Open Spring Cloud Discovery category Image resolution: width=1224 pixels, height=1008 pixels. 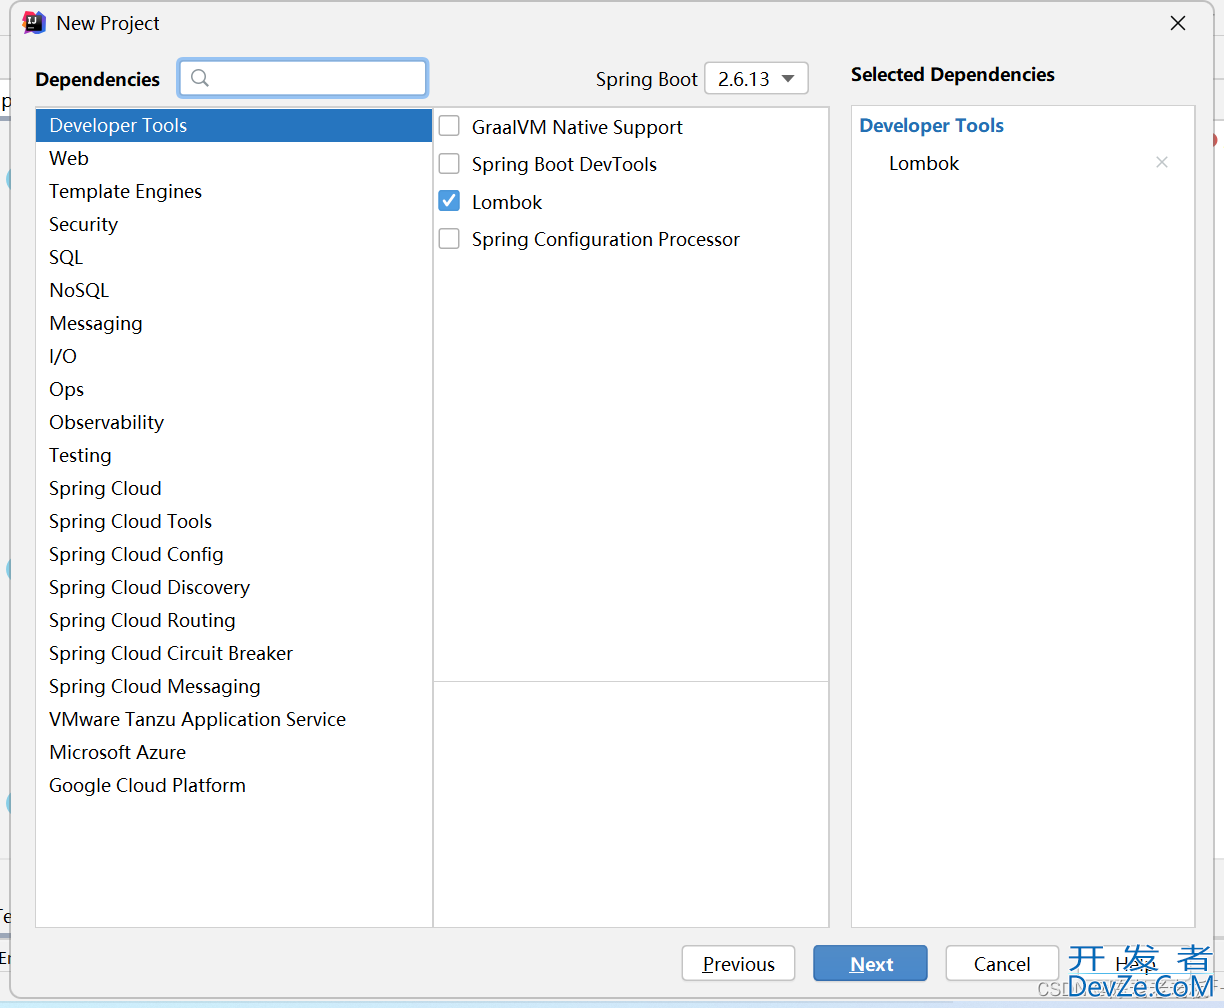click(x=234, y=587)
